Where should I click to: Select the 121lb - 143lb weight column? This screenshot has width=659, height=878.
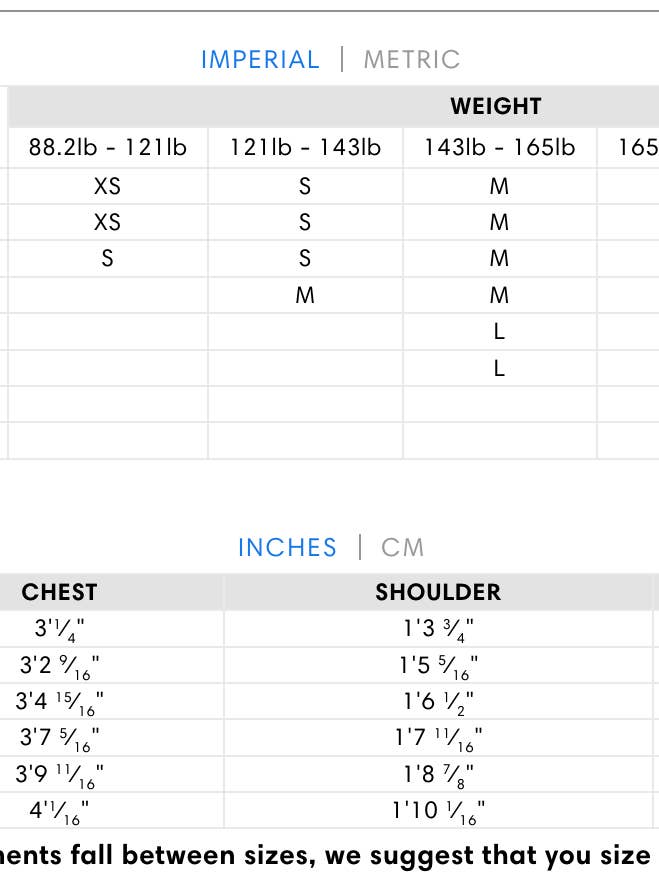click(305, 148)
